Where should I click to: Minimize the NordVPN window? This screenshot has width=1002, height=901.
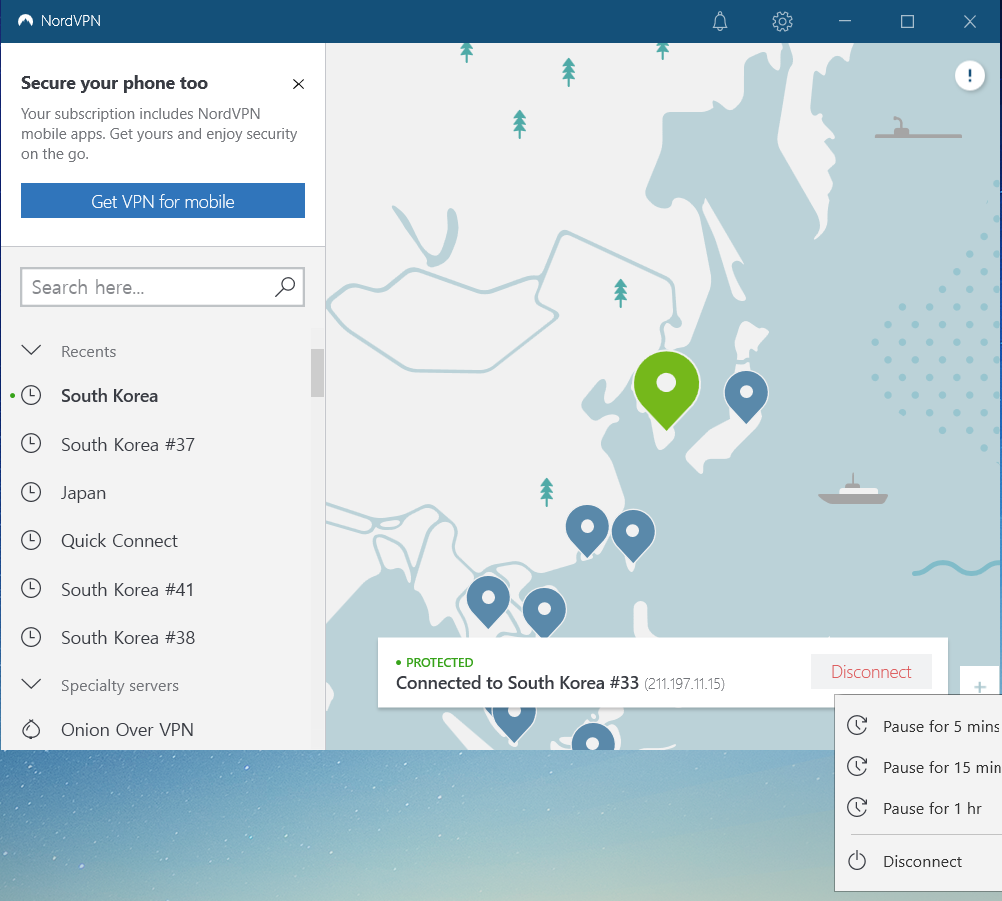point(845,21)
